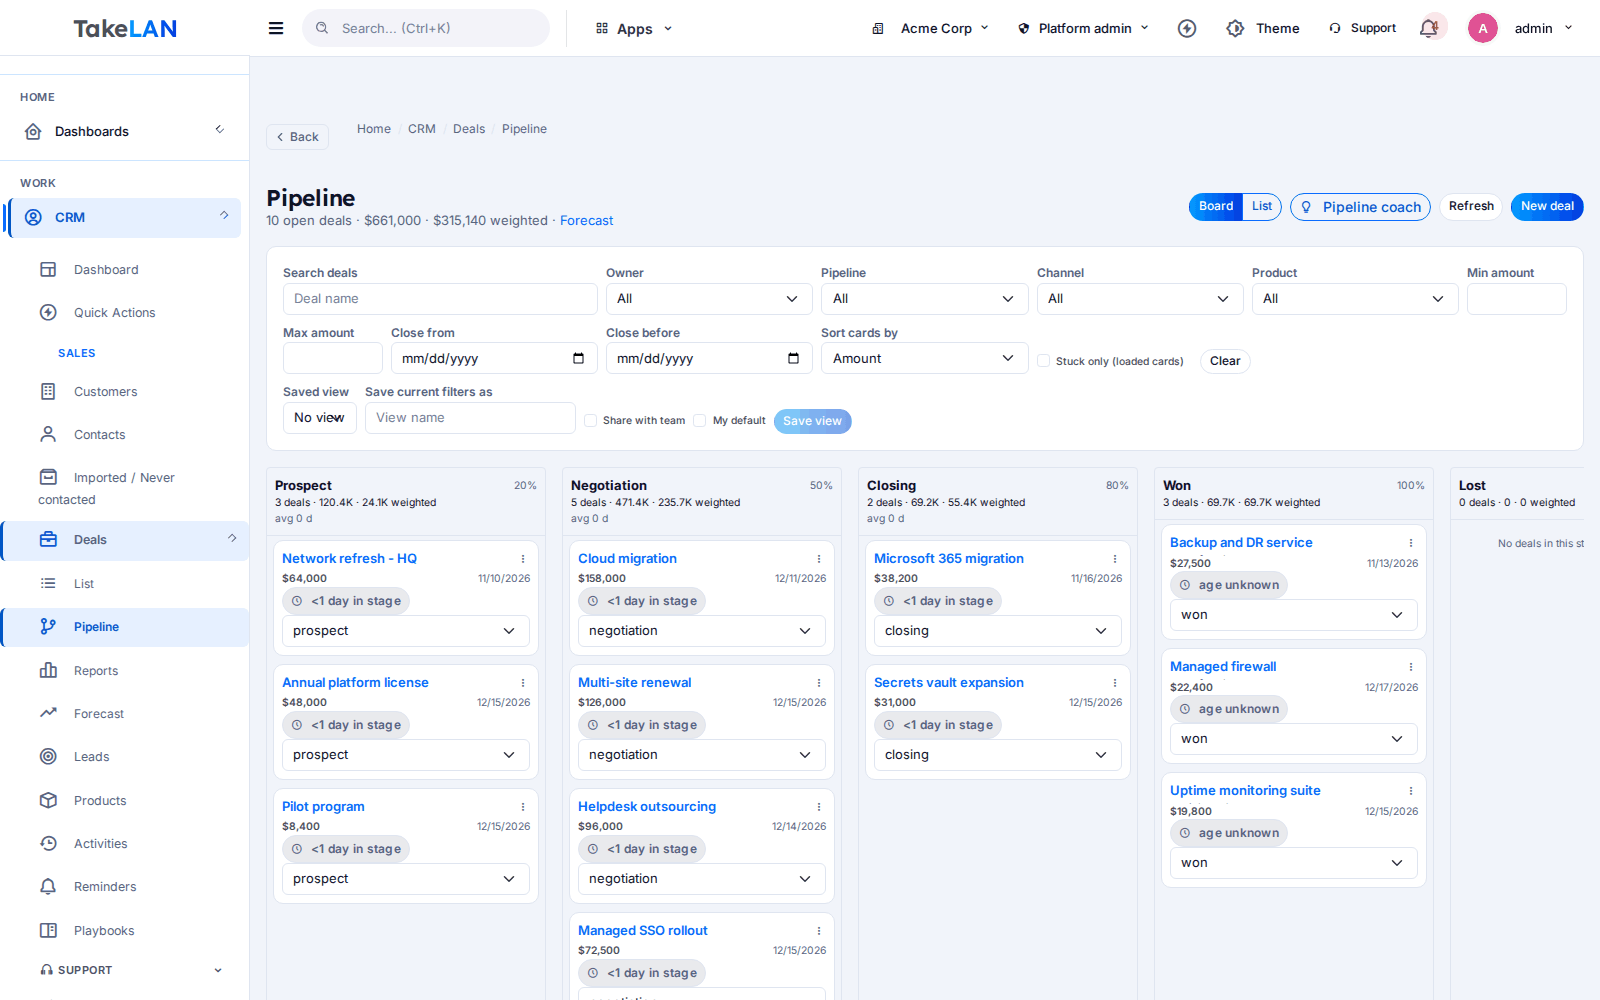Viewport: 1600px width, 1000px height.
Task: Enable Stuck only checkbox
Action: pyautogui.click(x=1043, y=361)
